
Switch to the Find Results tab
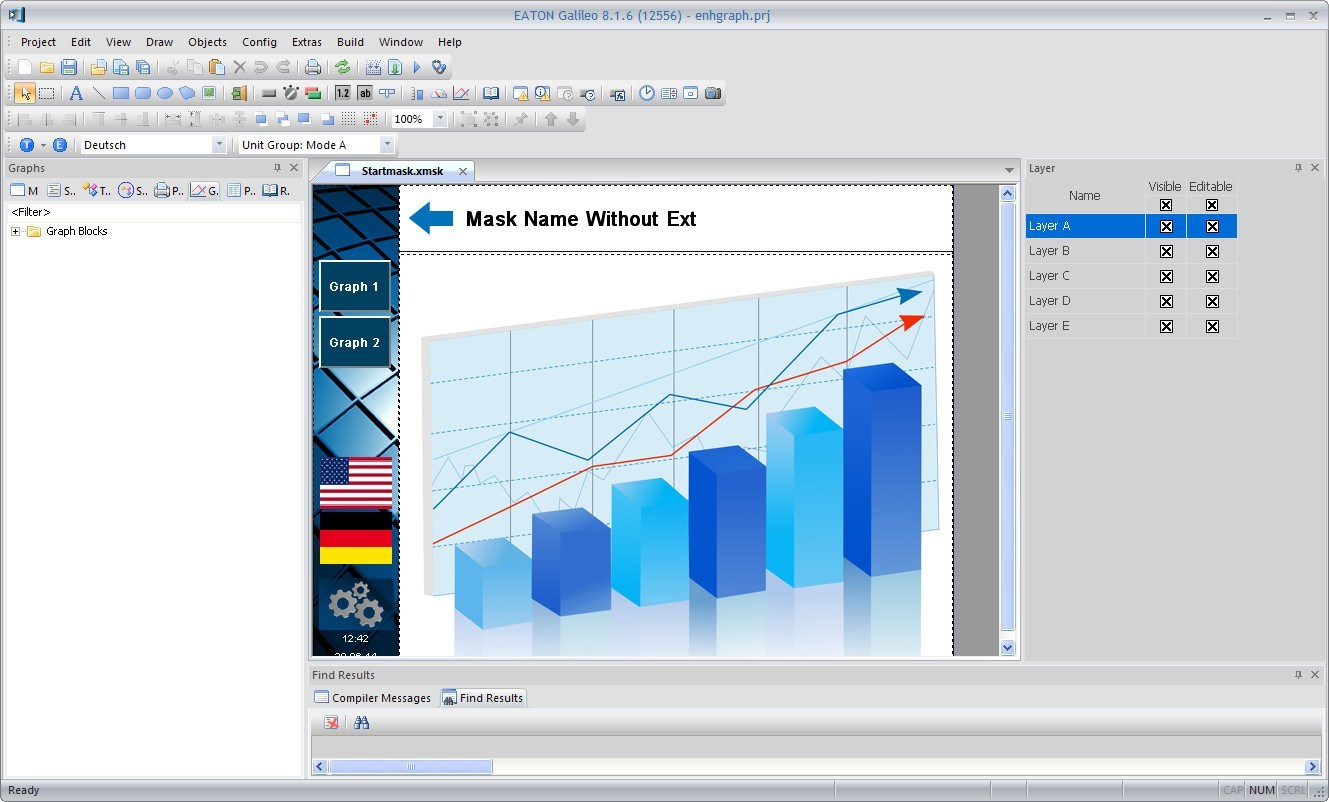[x=483, y=698]
